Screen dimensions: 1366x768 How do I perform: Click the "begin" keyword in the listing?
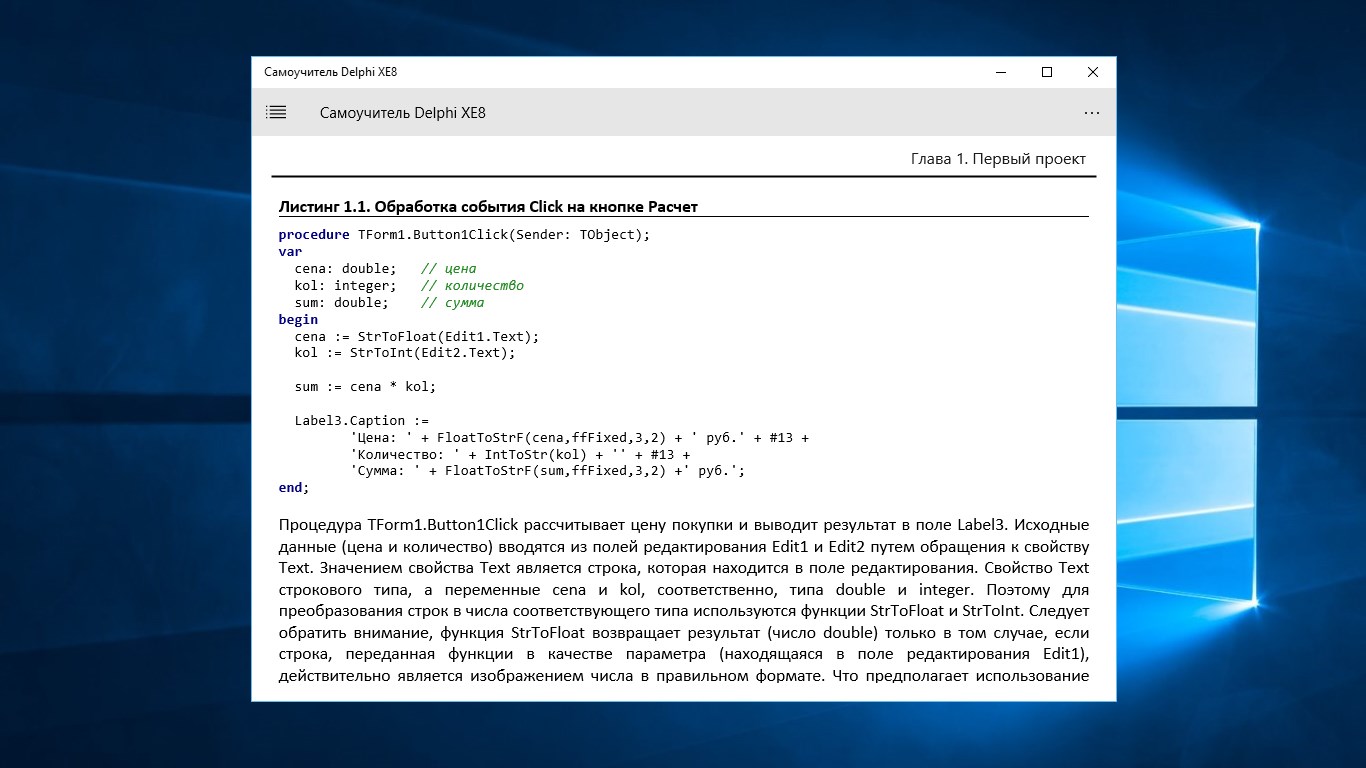pyautogui.click(x=298, y=320)
